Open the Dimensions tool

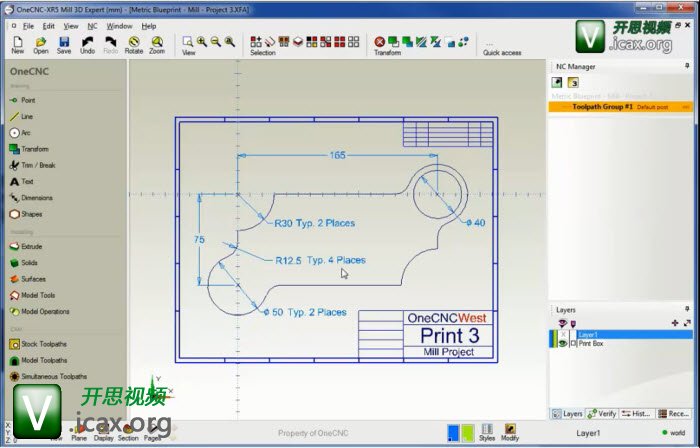point(31,198)
